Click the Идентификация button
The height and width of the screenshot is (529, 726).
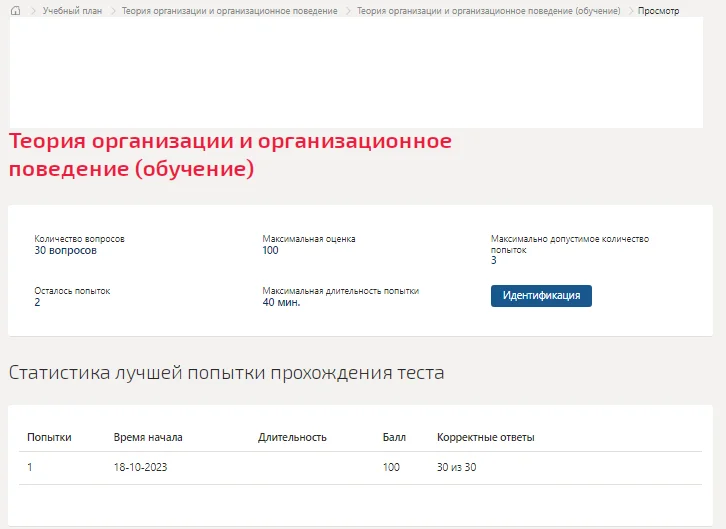541,296
